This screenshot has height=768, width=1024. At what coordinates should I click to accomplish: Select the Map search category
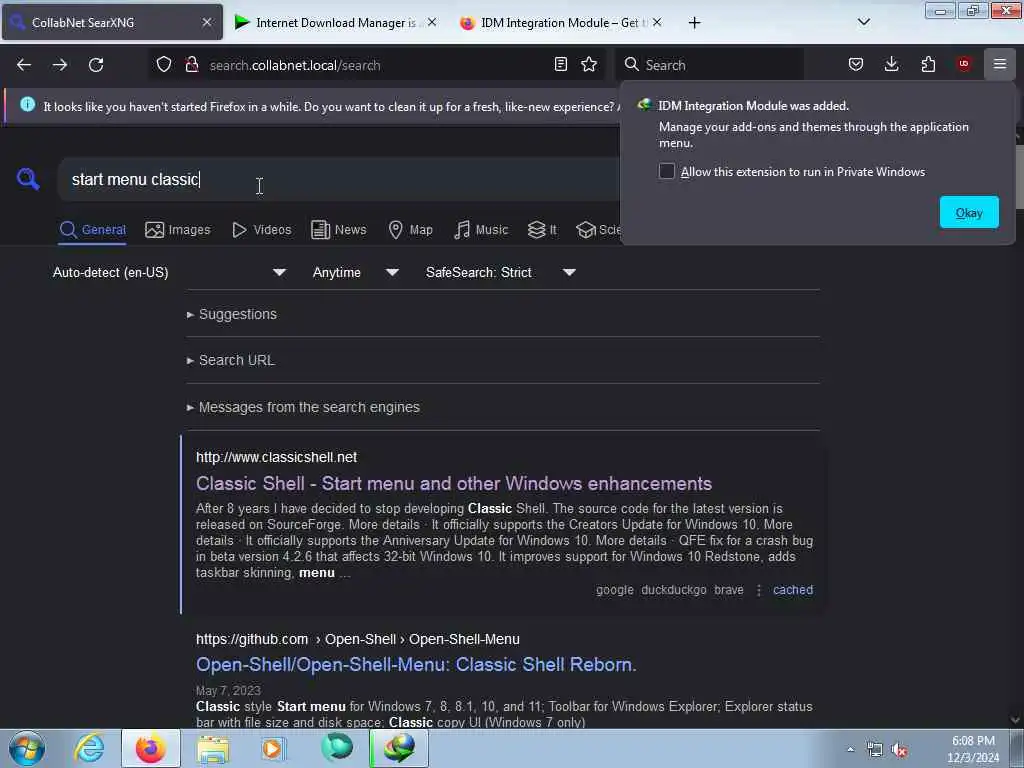pyautogui.click(x=410, y=230)
